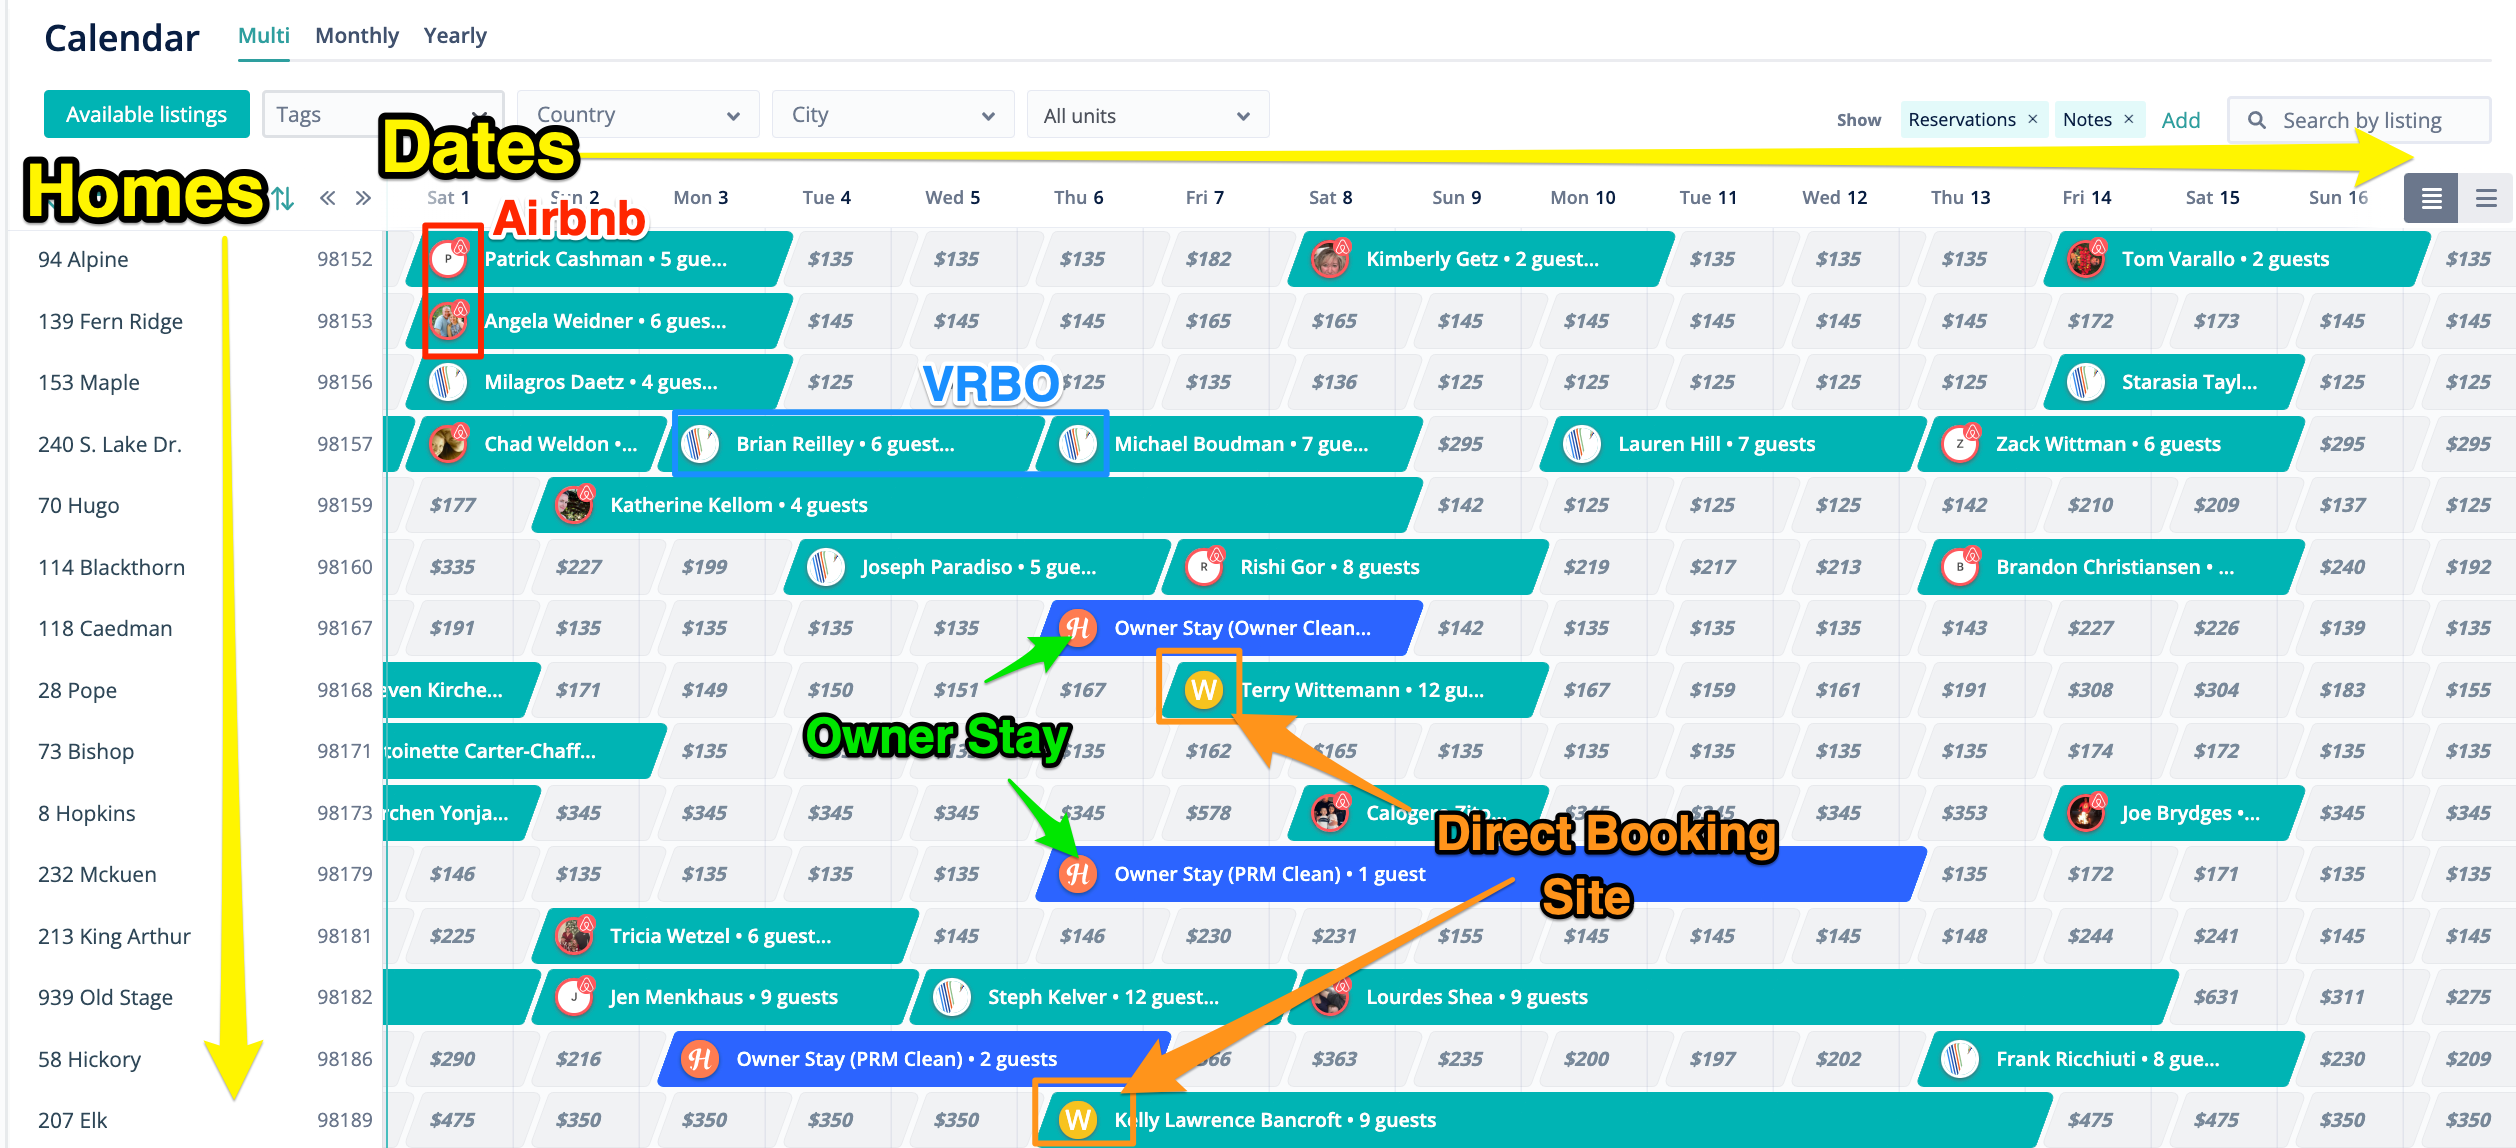Switch to the Yearly tab
Screen dimensions: 2516x1148
[455, 36]
